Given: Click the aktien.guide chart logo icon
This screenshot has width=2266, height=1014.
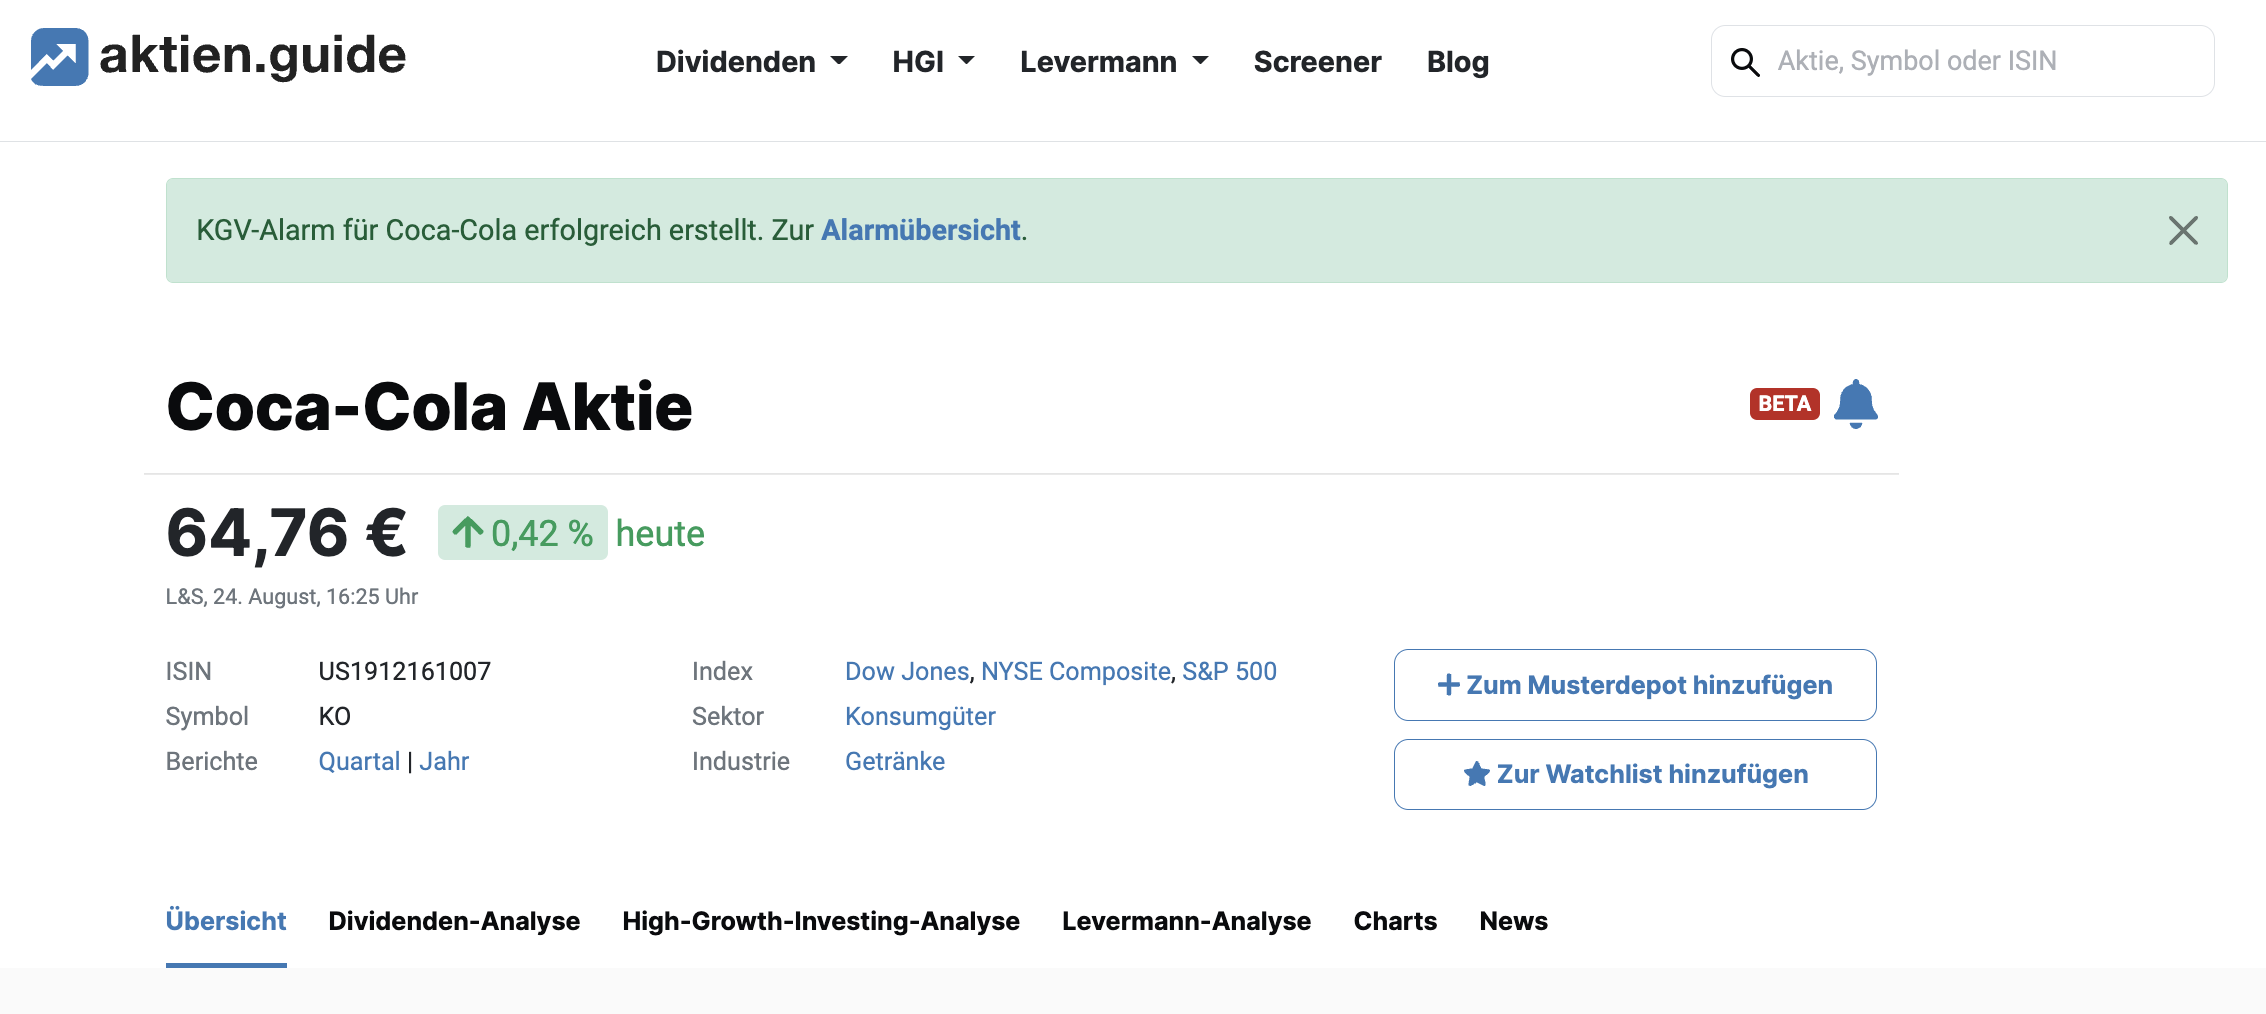Looking at the screenshot, I should click(59, 57).
